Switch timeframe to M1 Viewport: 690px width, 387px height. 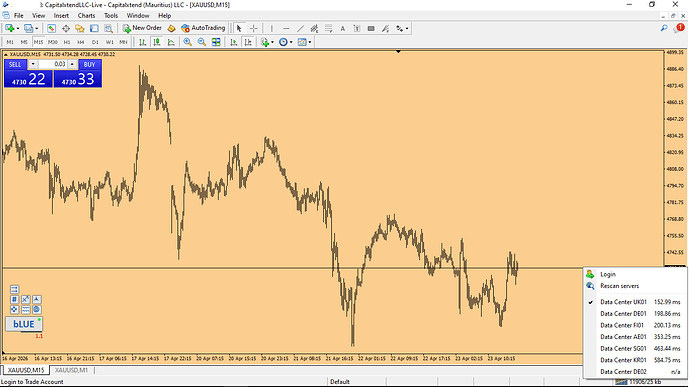10,42
